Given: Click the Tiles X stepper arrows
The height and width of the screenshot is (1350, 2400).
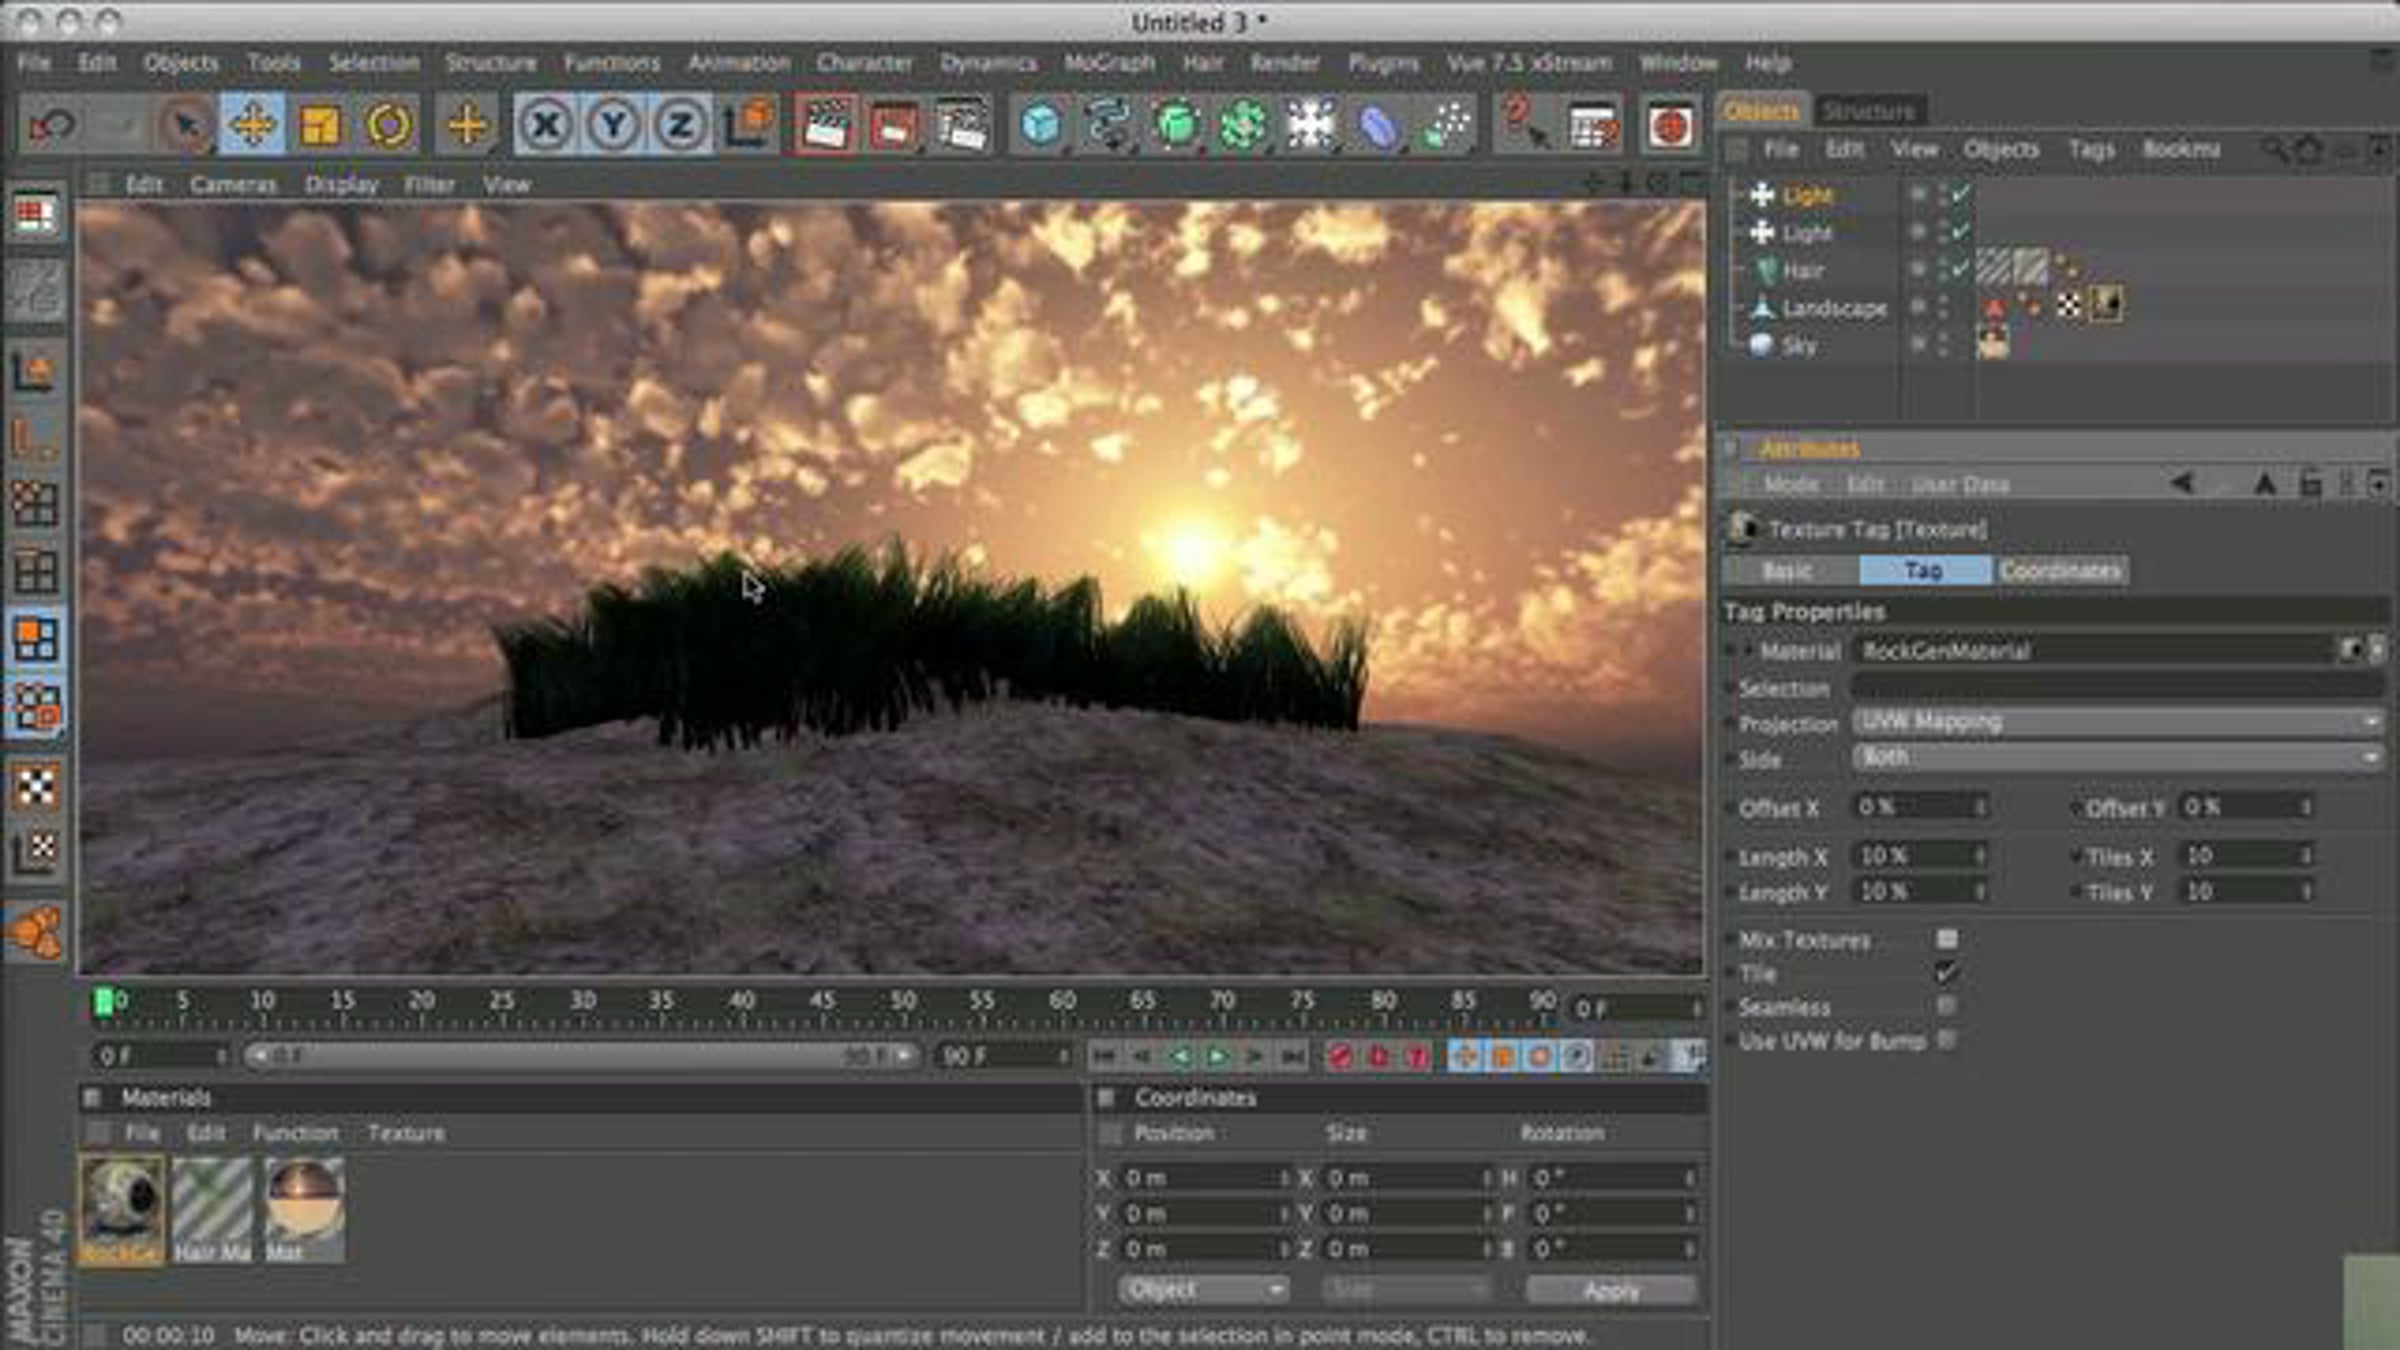Looking at the screenshot, I should pos(2306,856).
